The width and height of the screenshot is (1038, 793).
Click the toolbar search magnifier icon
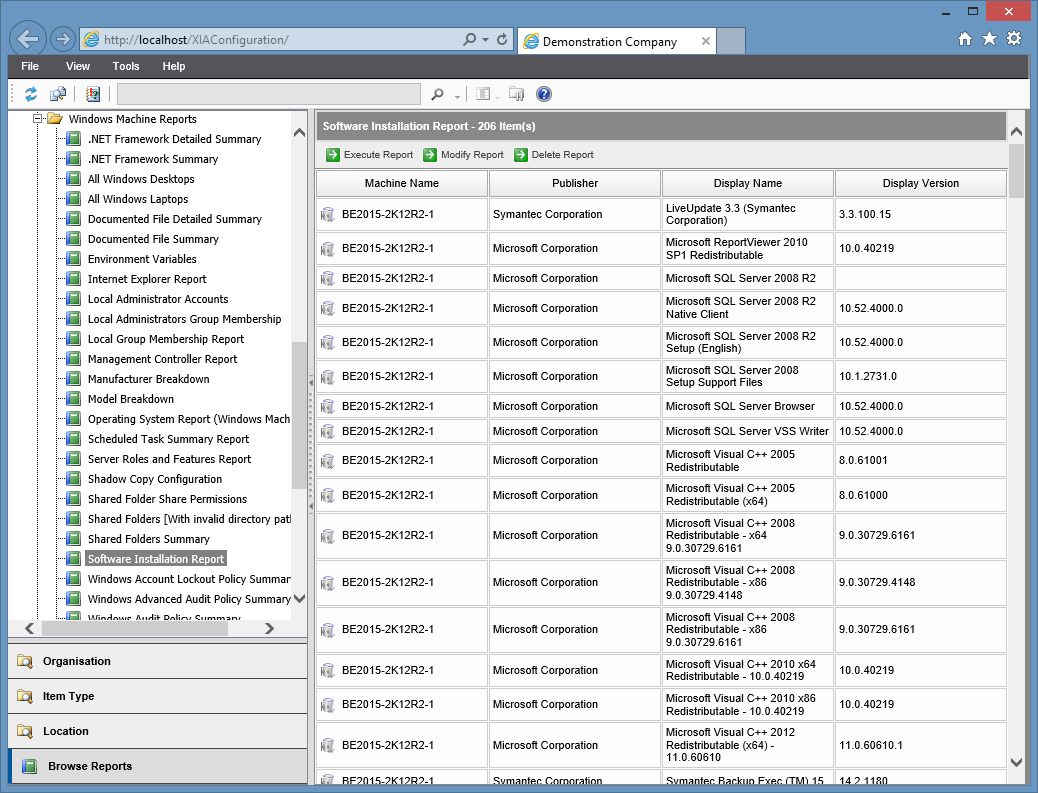tap(437, 94)
